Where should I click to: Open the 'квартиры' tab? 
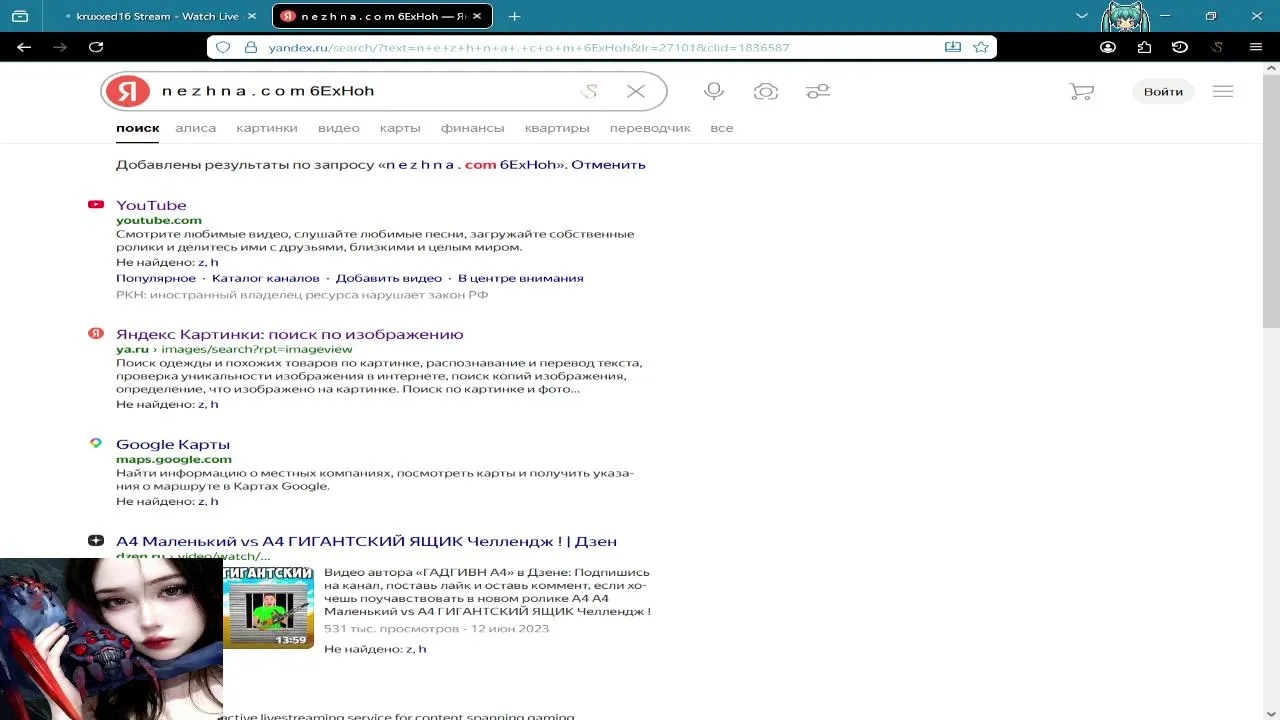[x=557, y=128]
